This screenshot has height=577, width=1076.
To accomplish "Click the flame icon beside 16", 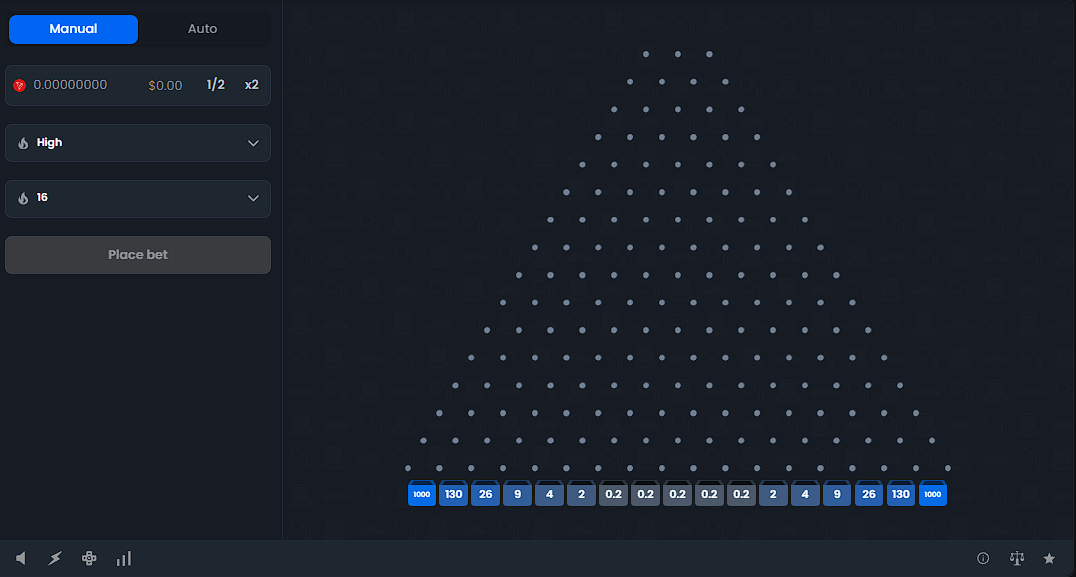I will coord(23,198).
